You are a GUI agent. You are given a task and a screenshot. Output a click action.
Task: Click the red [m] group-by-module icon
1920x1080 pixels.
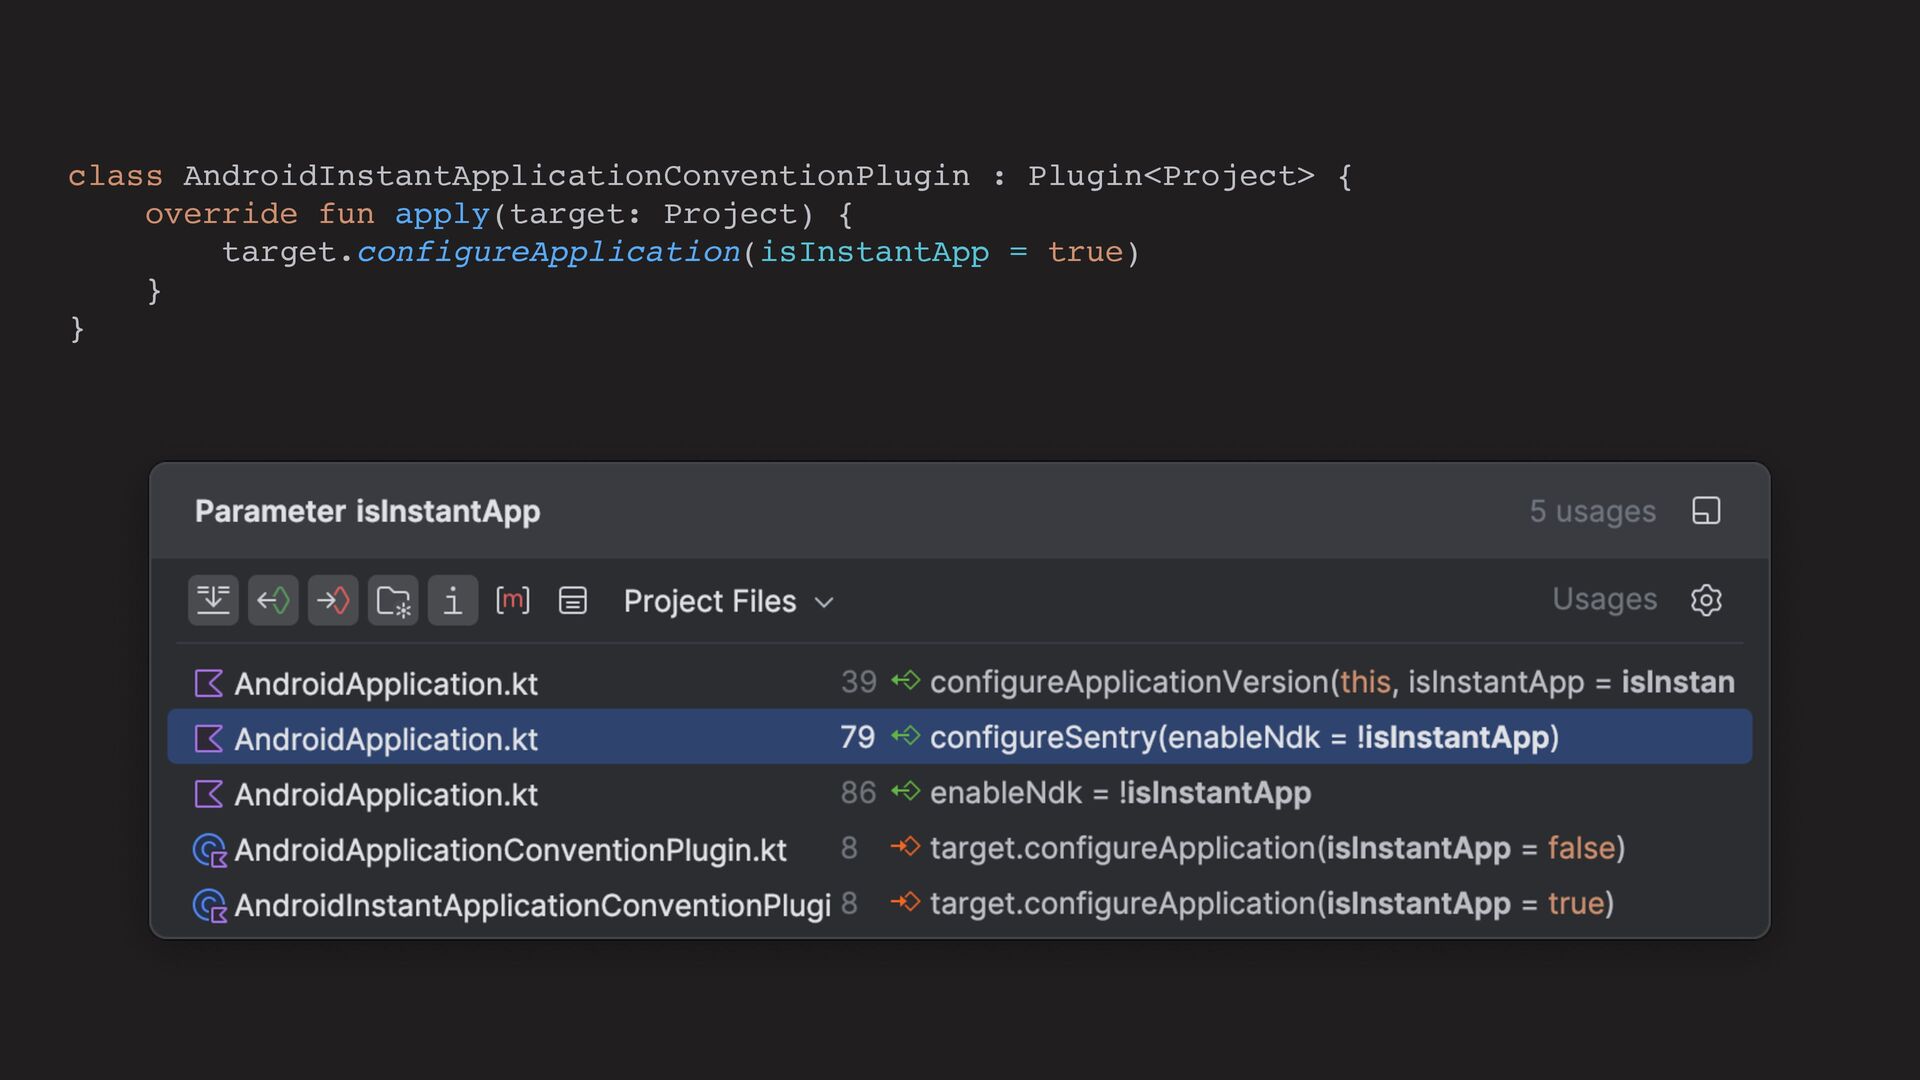pyautogui.click(x=513, y=600)
